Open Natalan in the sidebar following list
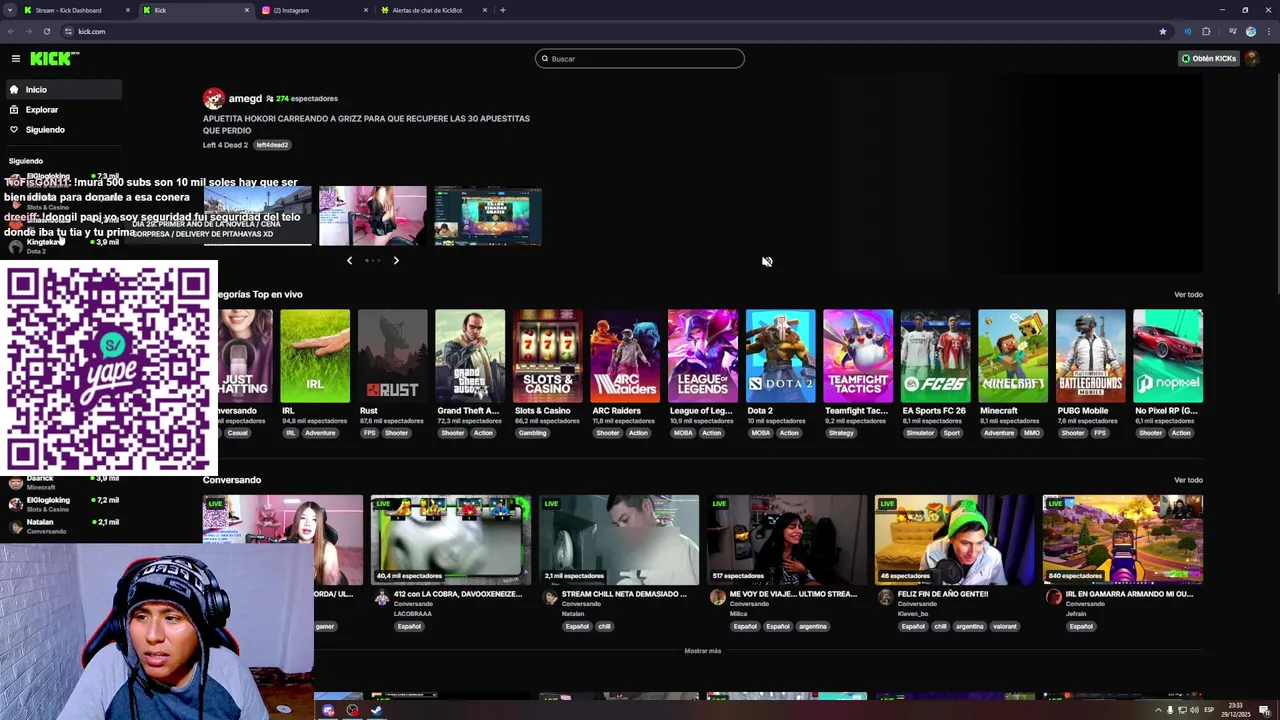The height and width of the screenshot is (720, 1280). 63,526
